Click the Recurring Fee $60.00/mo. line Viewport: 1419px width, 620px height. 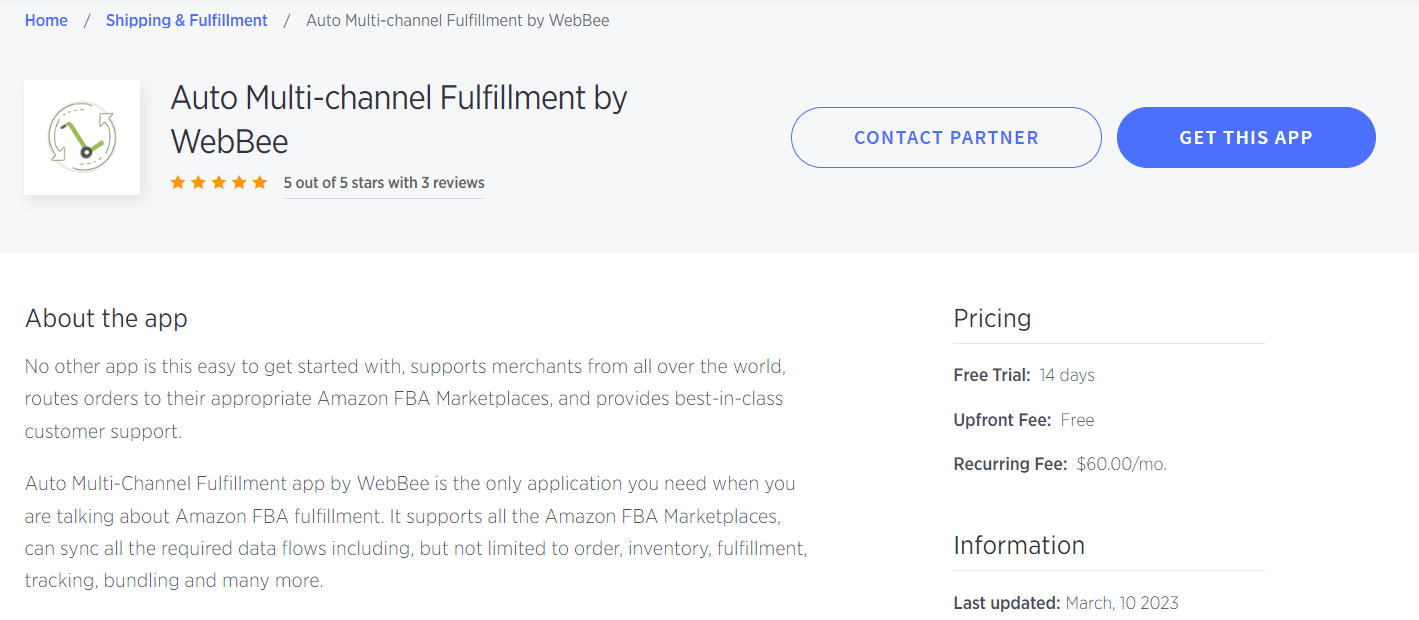[1060, 464]
